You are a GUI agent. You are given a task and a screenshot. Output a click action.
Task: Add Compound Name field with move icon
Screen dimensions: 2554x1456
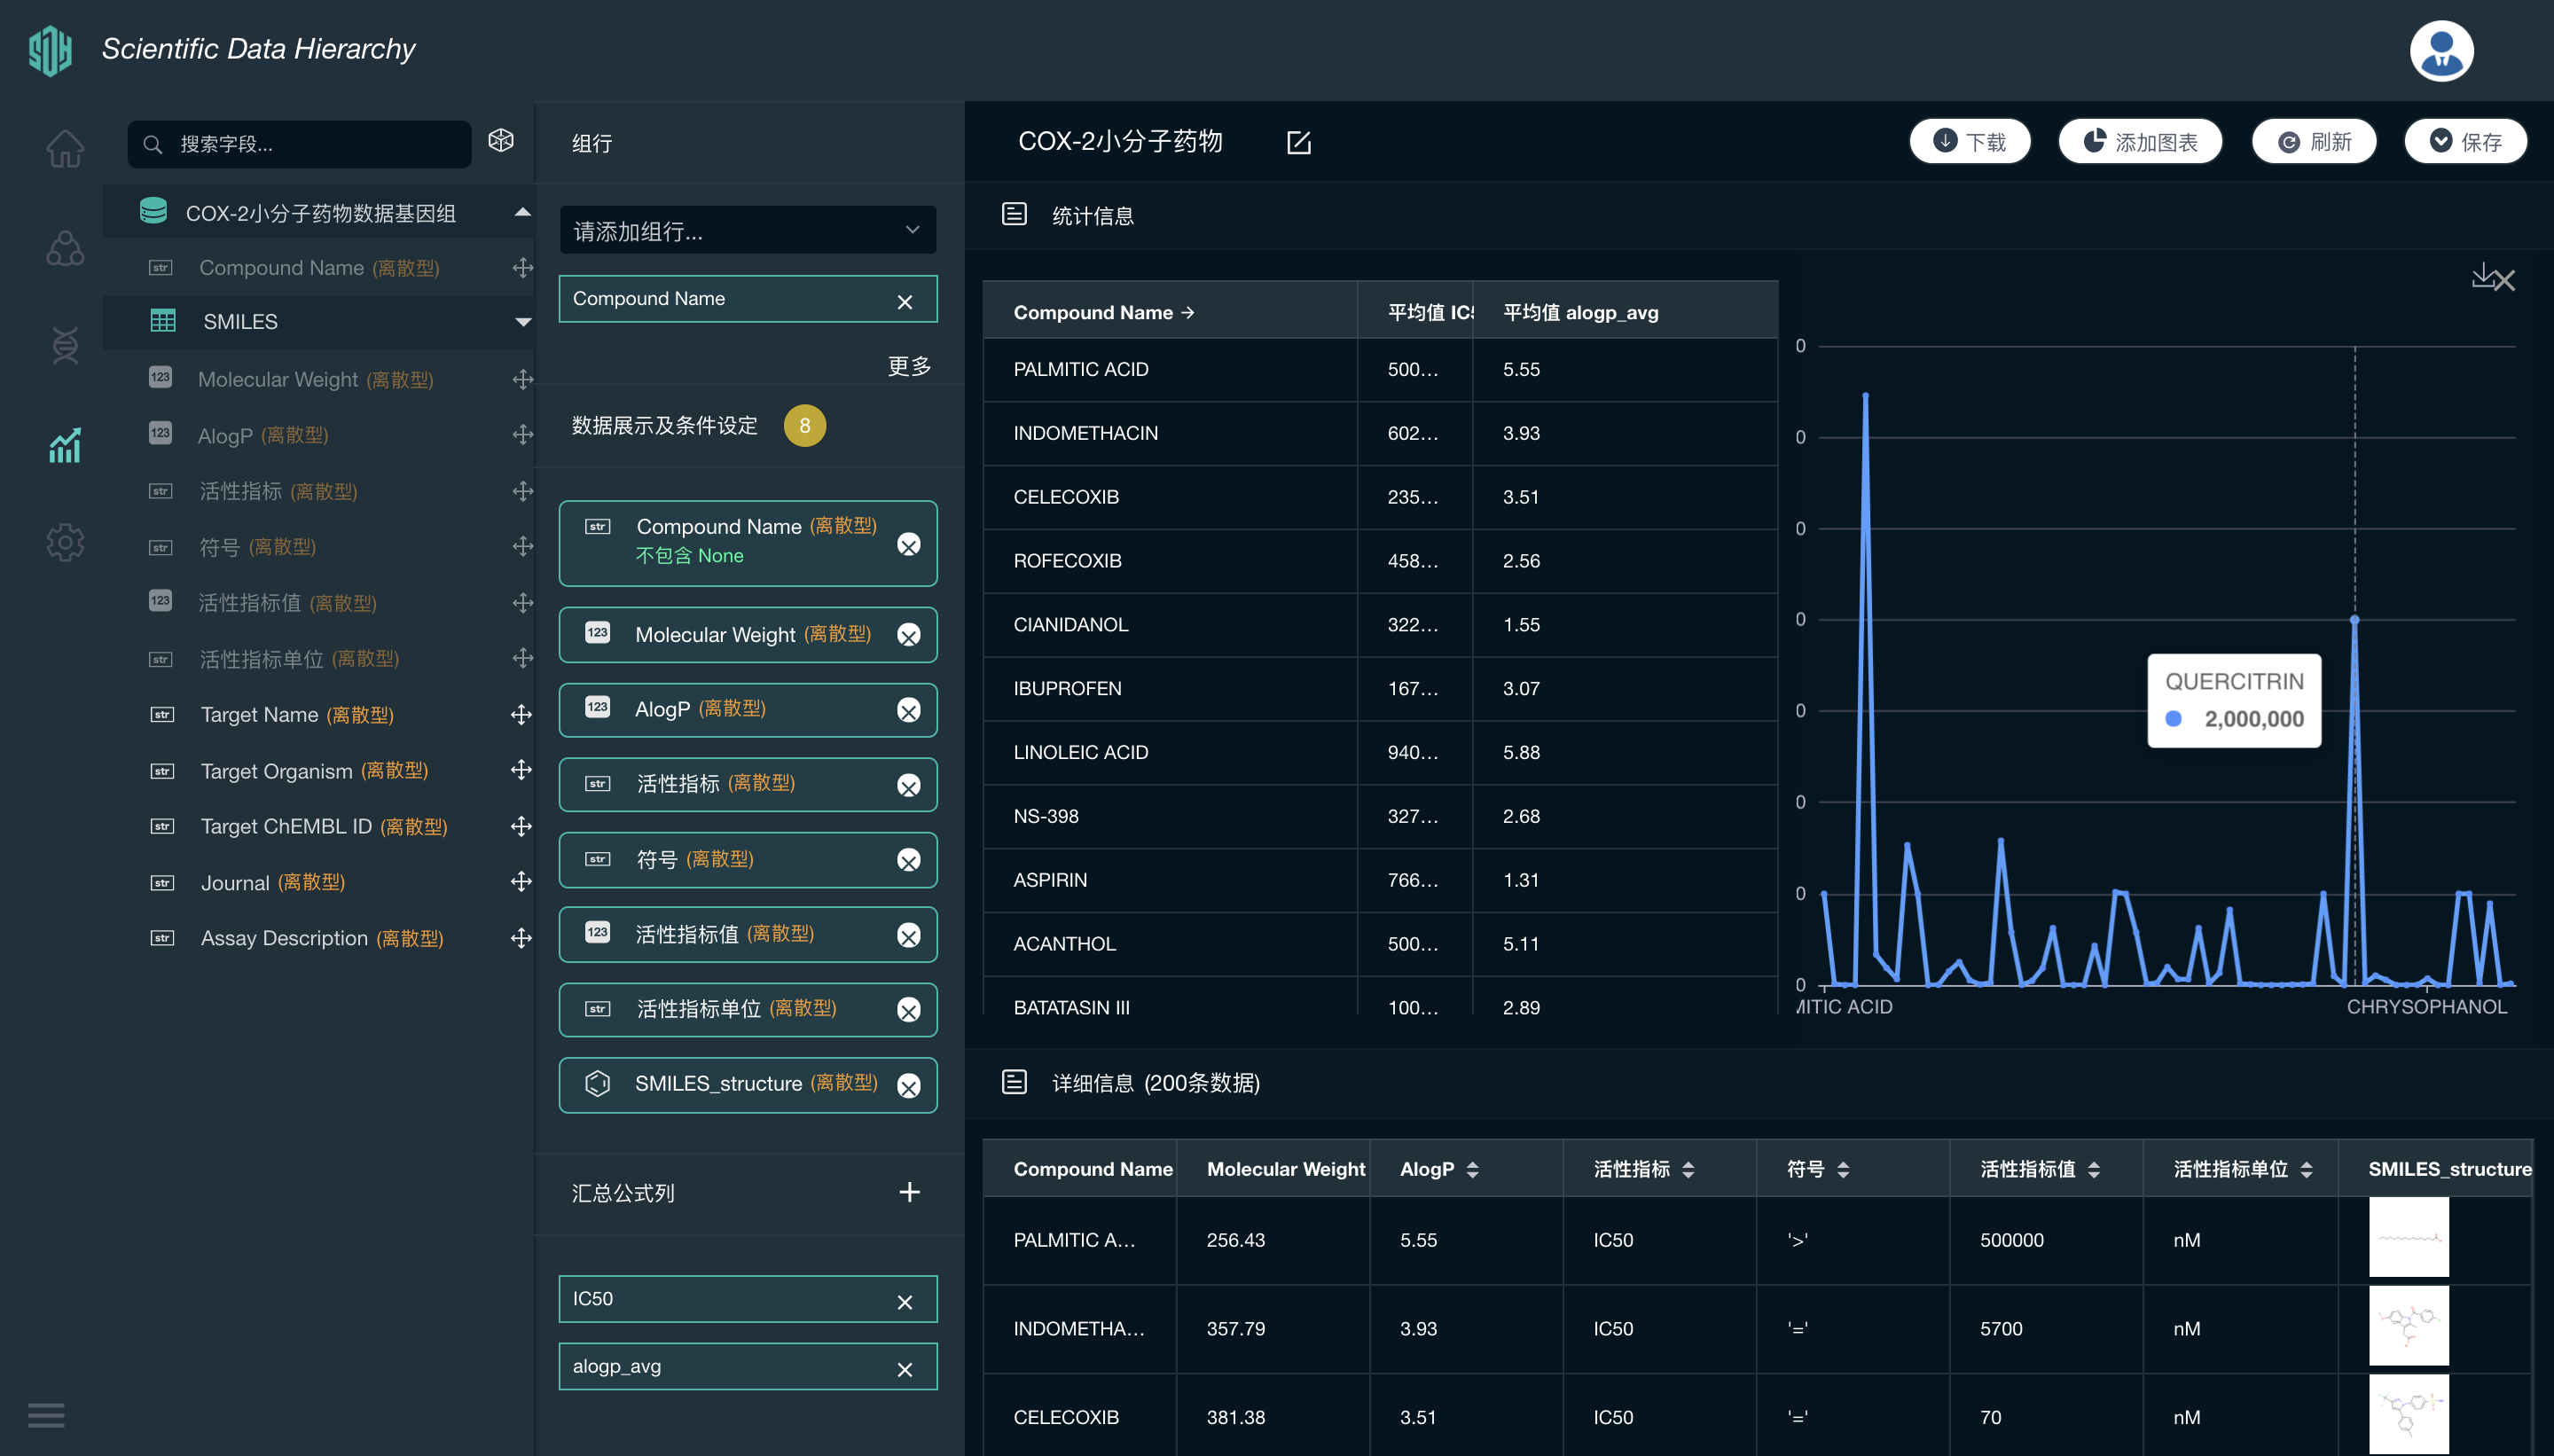click(522, 268)
